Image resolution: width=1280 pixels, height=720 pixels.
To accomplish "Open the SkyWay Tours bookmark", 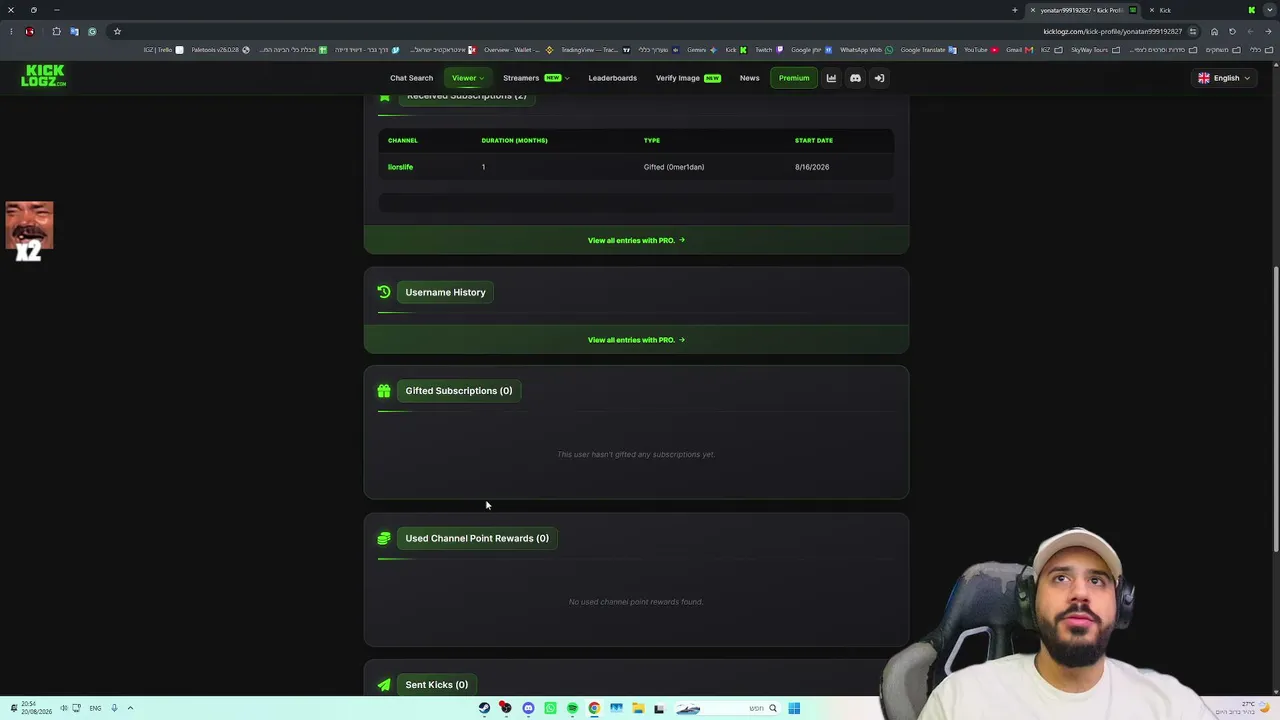I will [1096, 50].
